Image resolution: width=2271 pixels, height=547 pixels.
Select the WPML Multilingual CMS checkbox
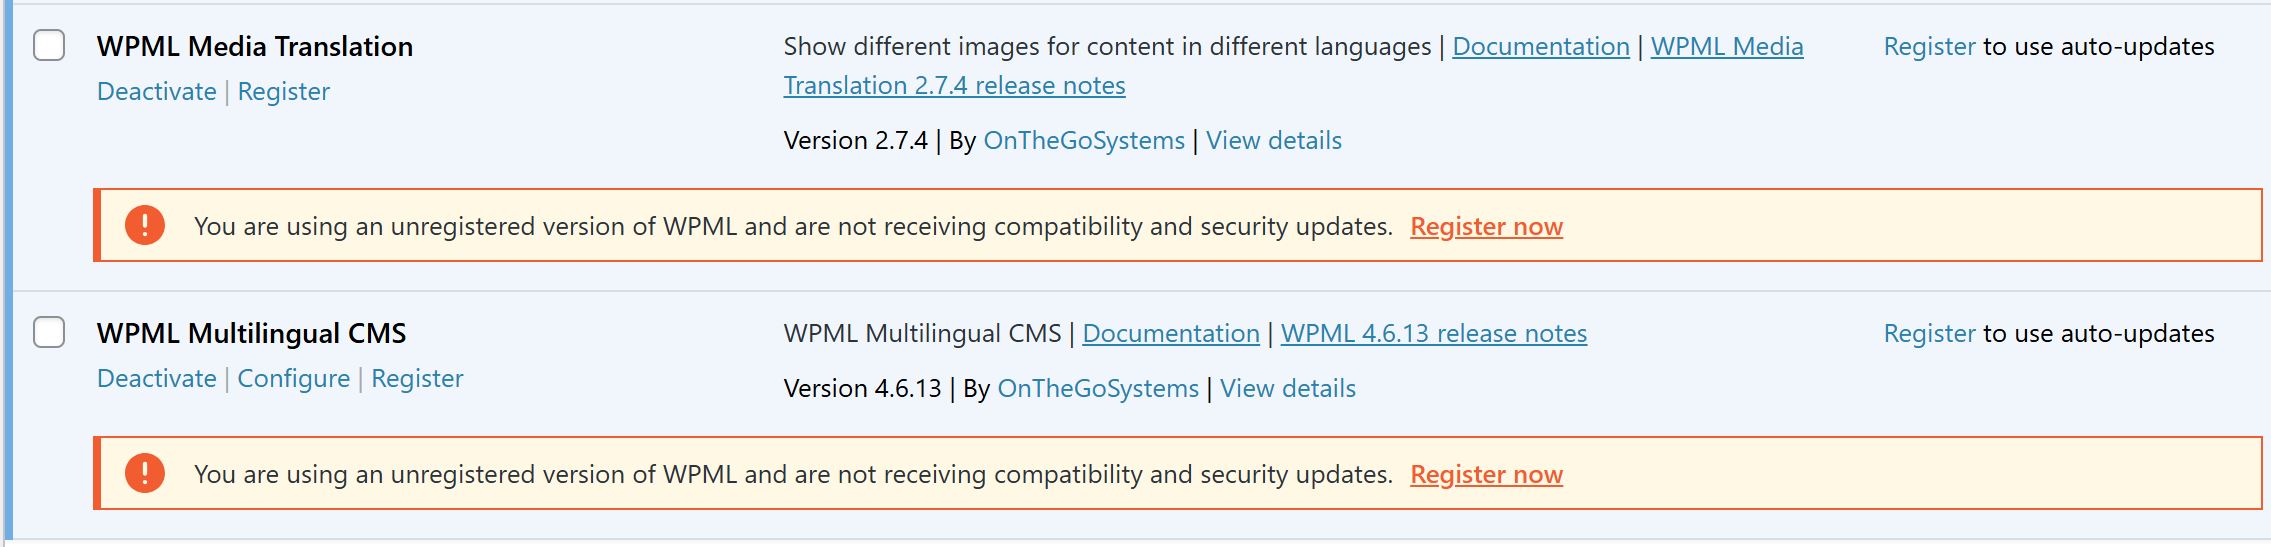point(49,332)
